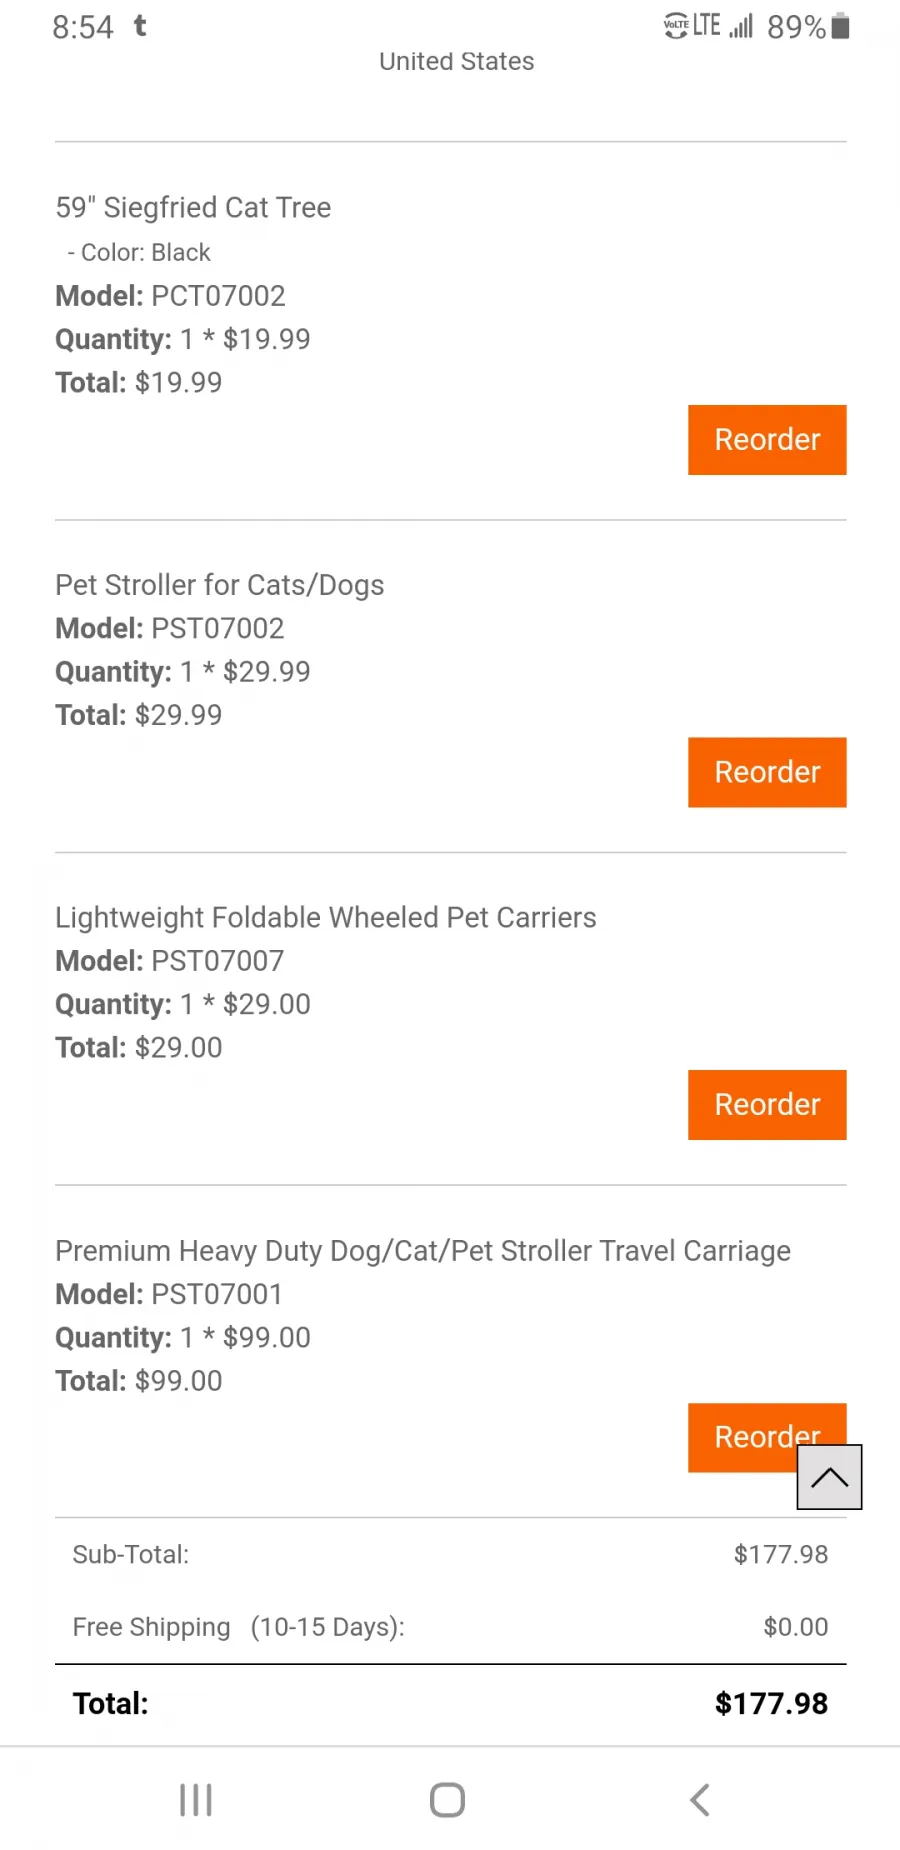Reorder the 59" Siegfried Cat Tree
This screenshot has width=900, height=1850.
(767, 440)
